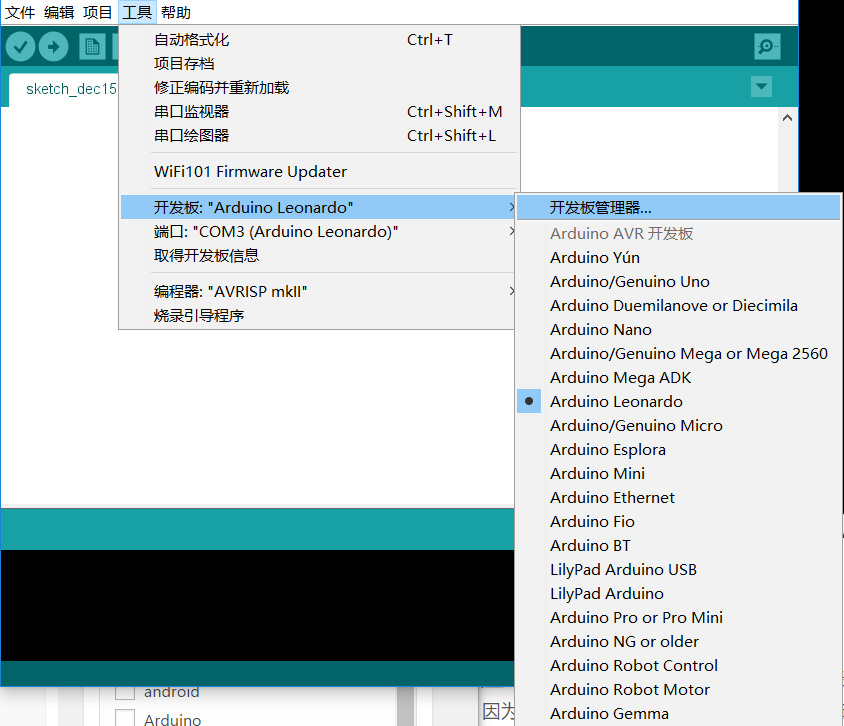The width and height of the screenshot is (844, 726).
Task: Select Arduino Ethernet board
Action: pos(678,497)
